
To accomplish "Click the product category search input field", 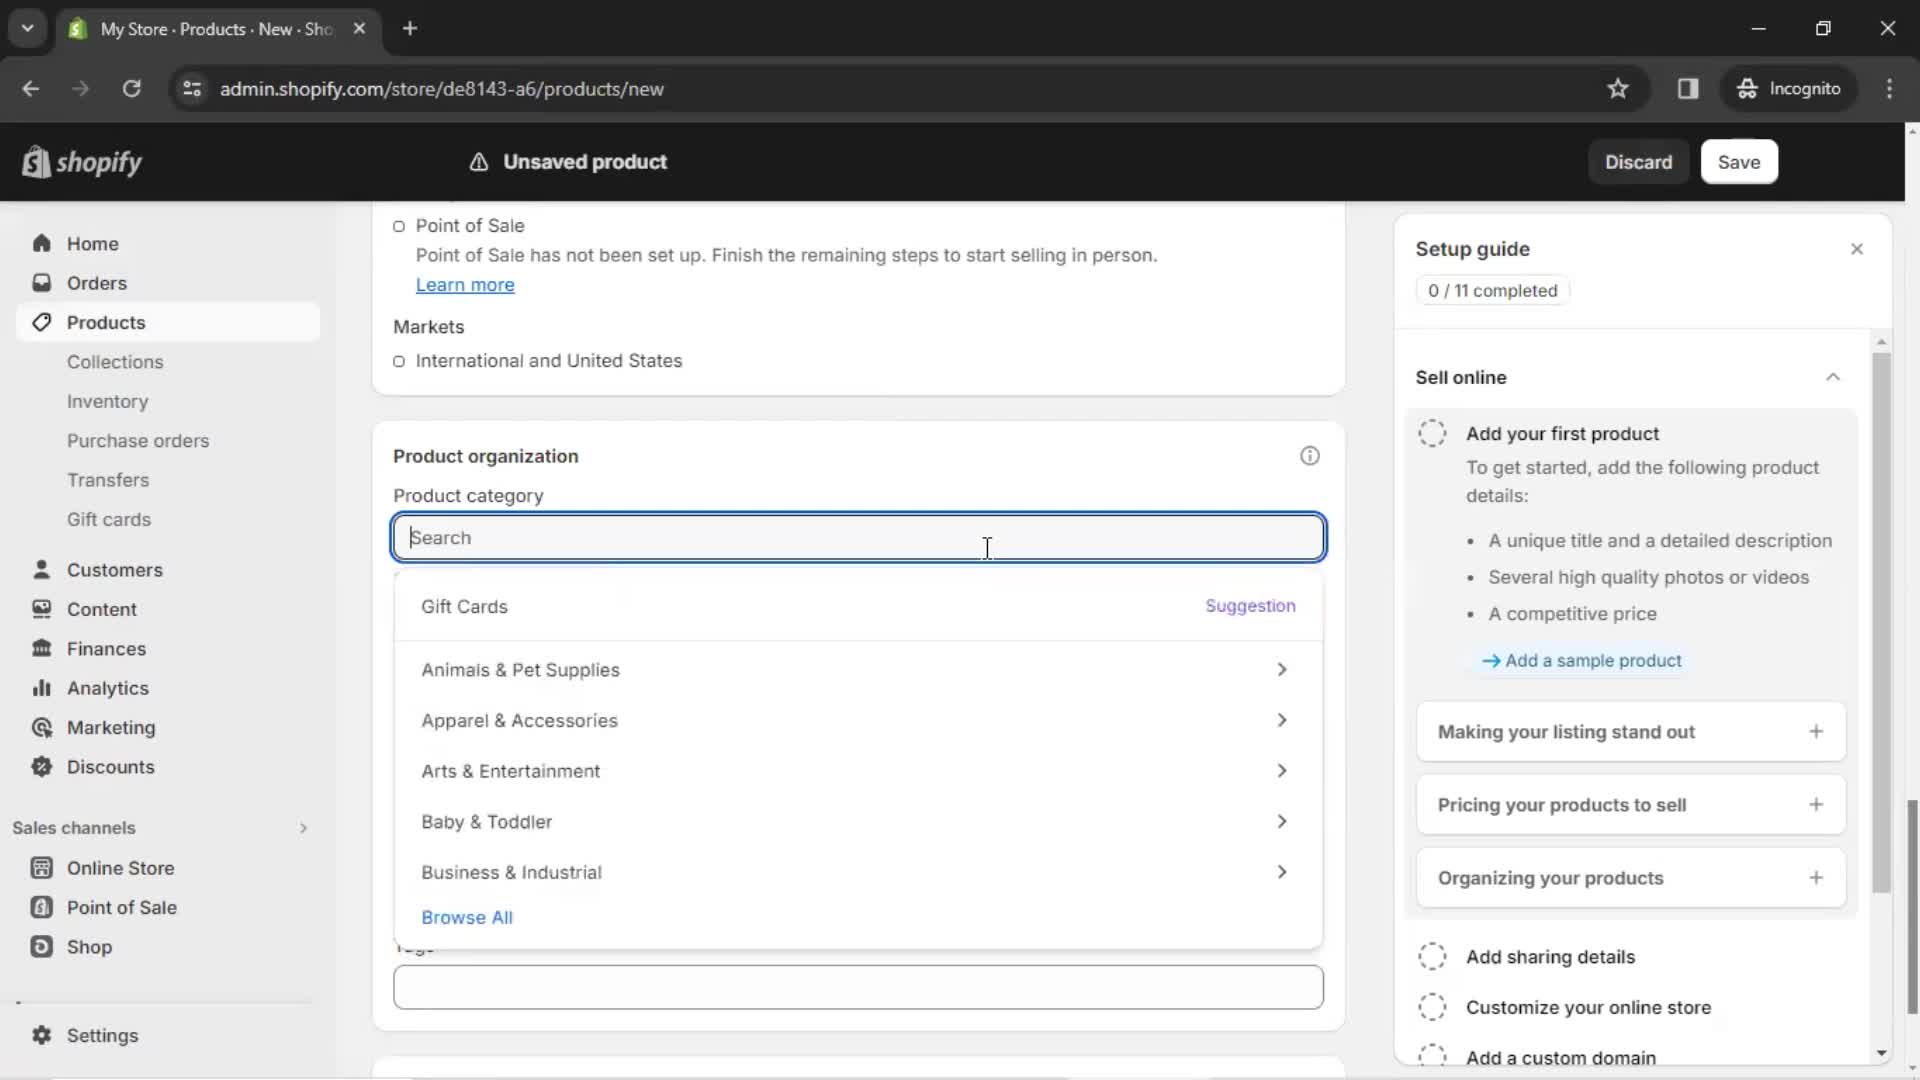I will coord(858,537).
